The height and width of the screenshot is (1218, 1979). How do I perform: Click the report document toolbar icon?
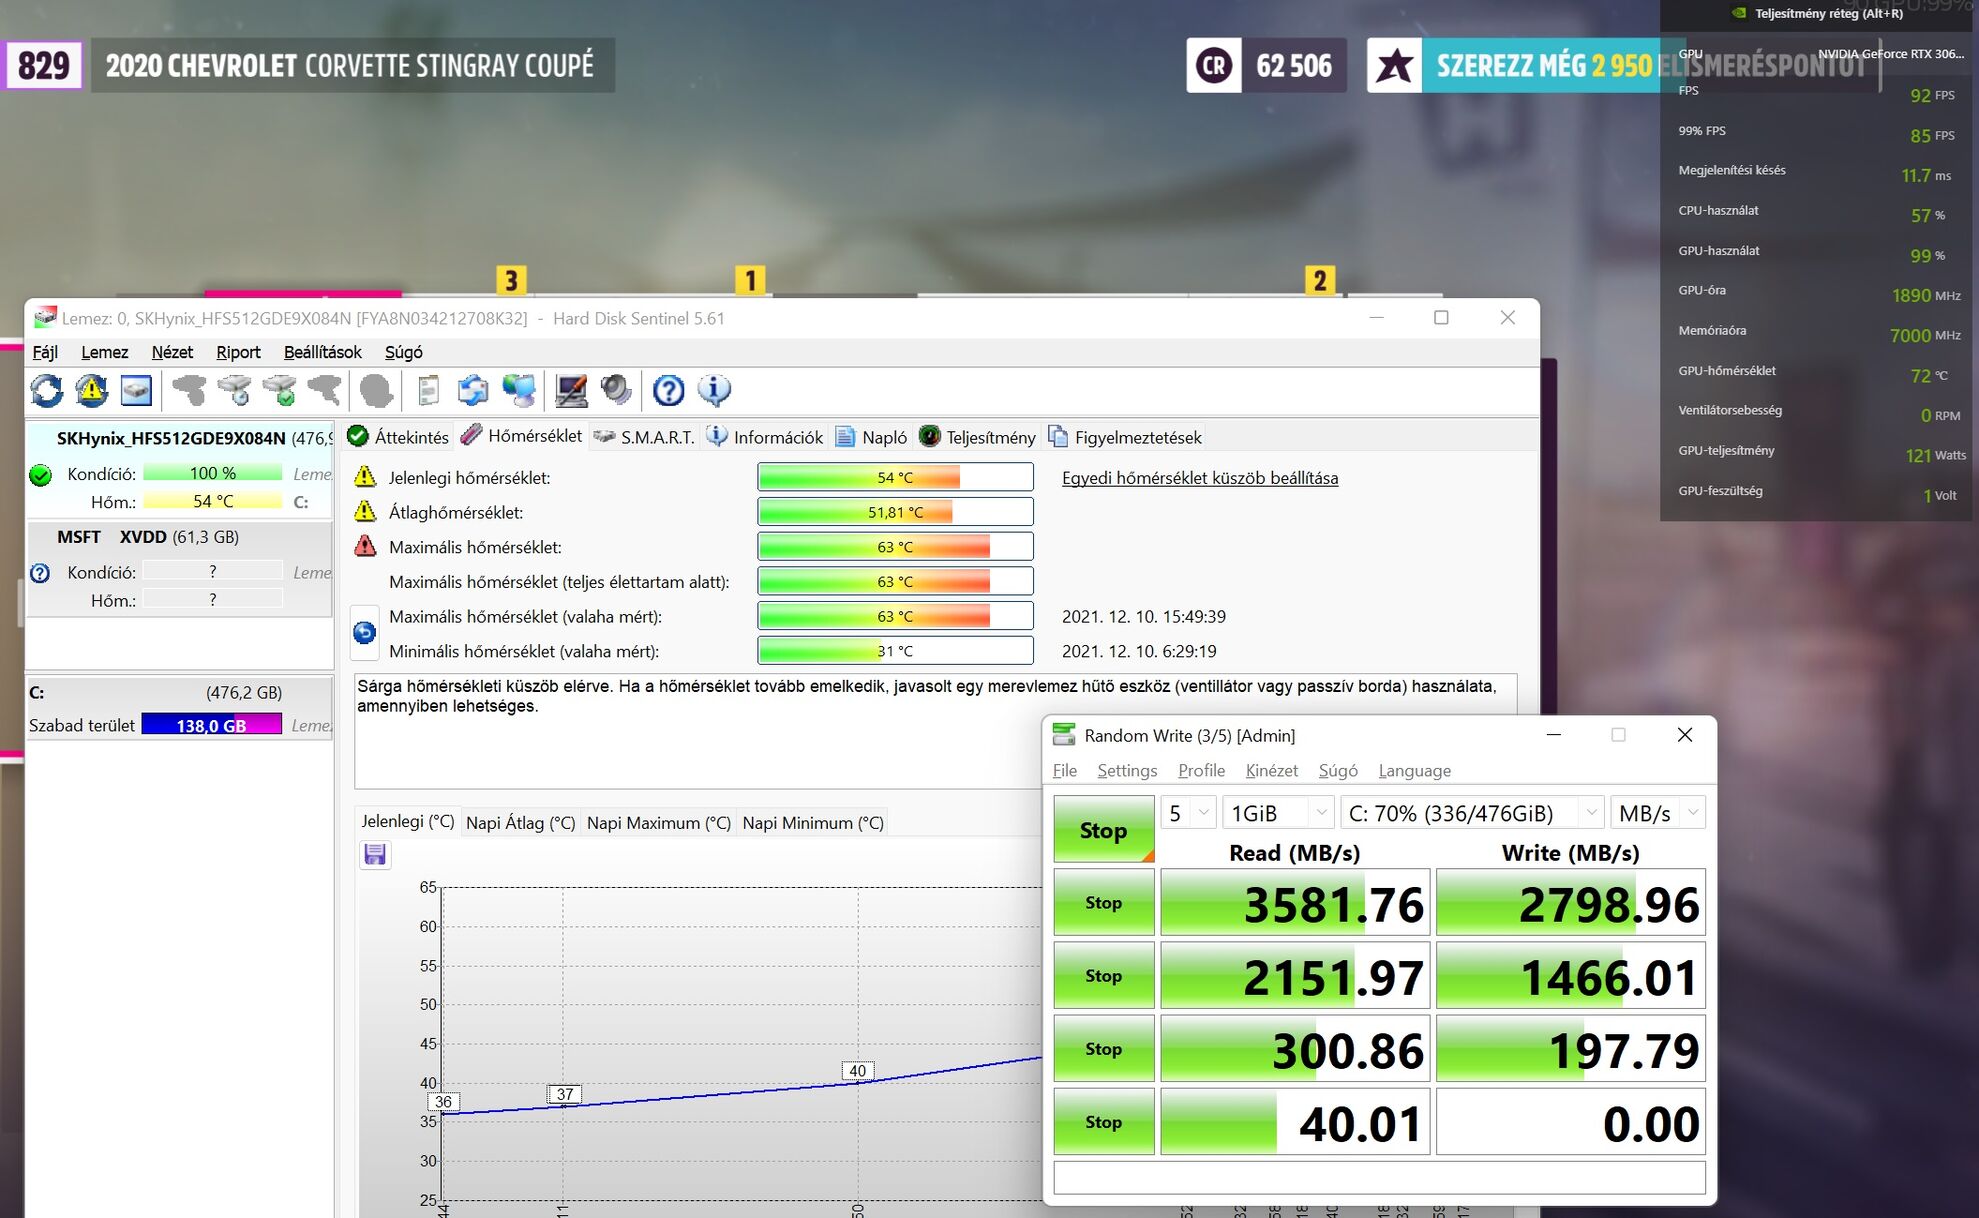click(x=428, y=391)
